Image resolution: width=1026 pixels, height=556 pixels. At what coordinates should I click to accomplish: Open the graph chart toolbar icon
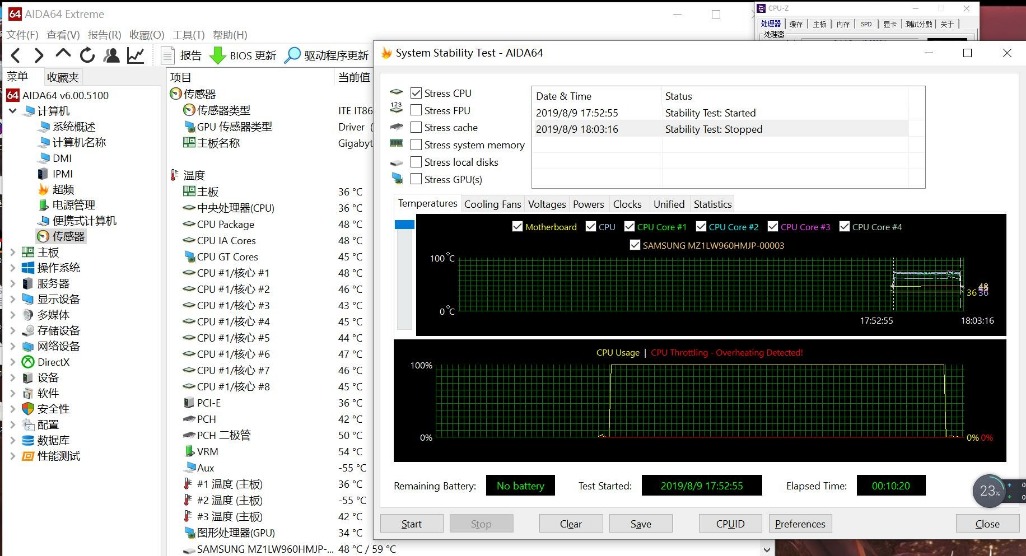coord(135,56)
